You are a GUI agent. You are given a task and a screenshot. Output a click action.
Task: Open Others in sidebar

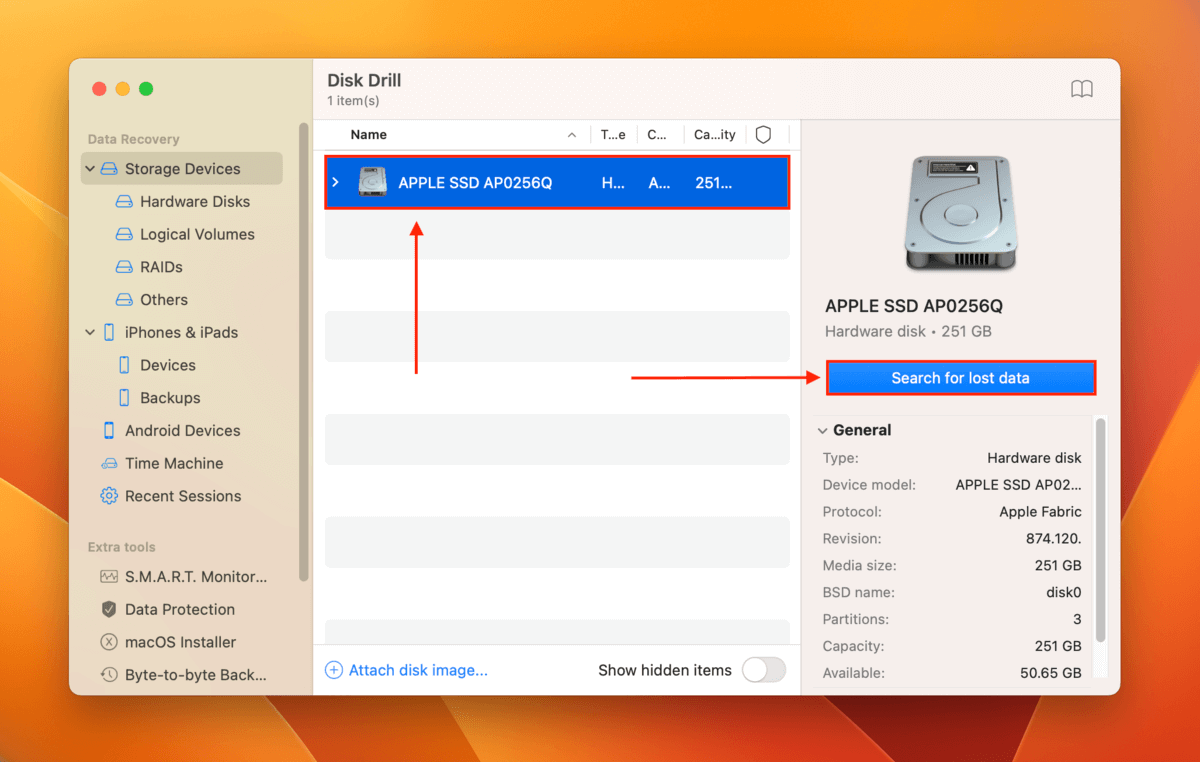164,300
